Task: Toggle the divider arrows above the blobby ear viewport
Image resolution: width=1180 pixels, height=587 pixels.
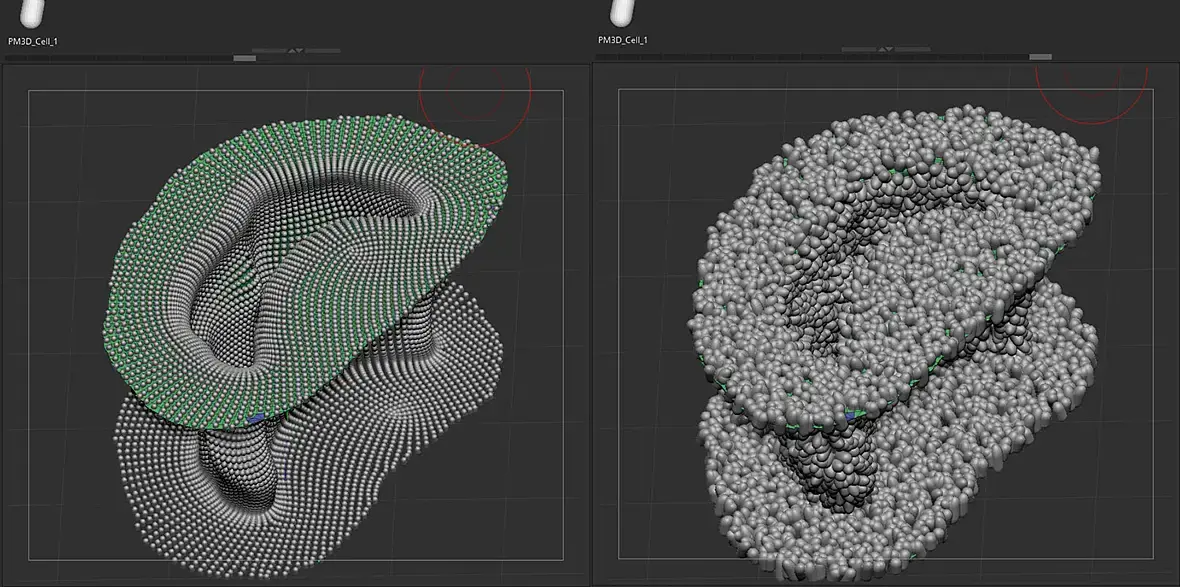Action: (886, 50)
